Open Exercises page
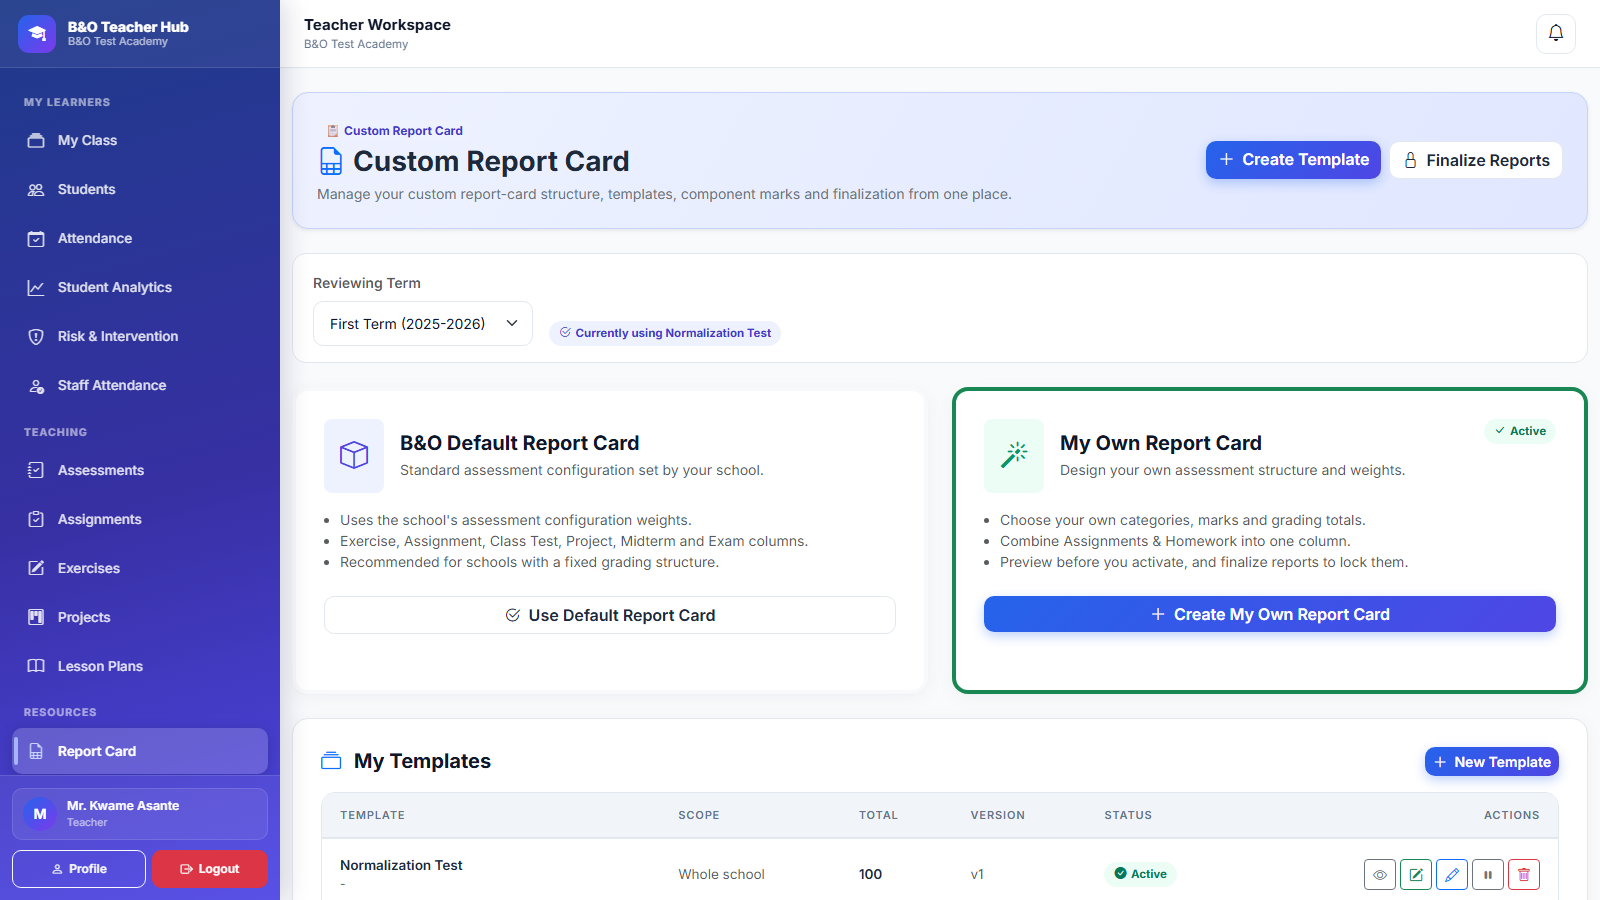Image resolution: width=1600 pixels, height=900 pixels. [x=140, y=569]
